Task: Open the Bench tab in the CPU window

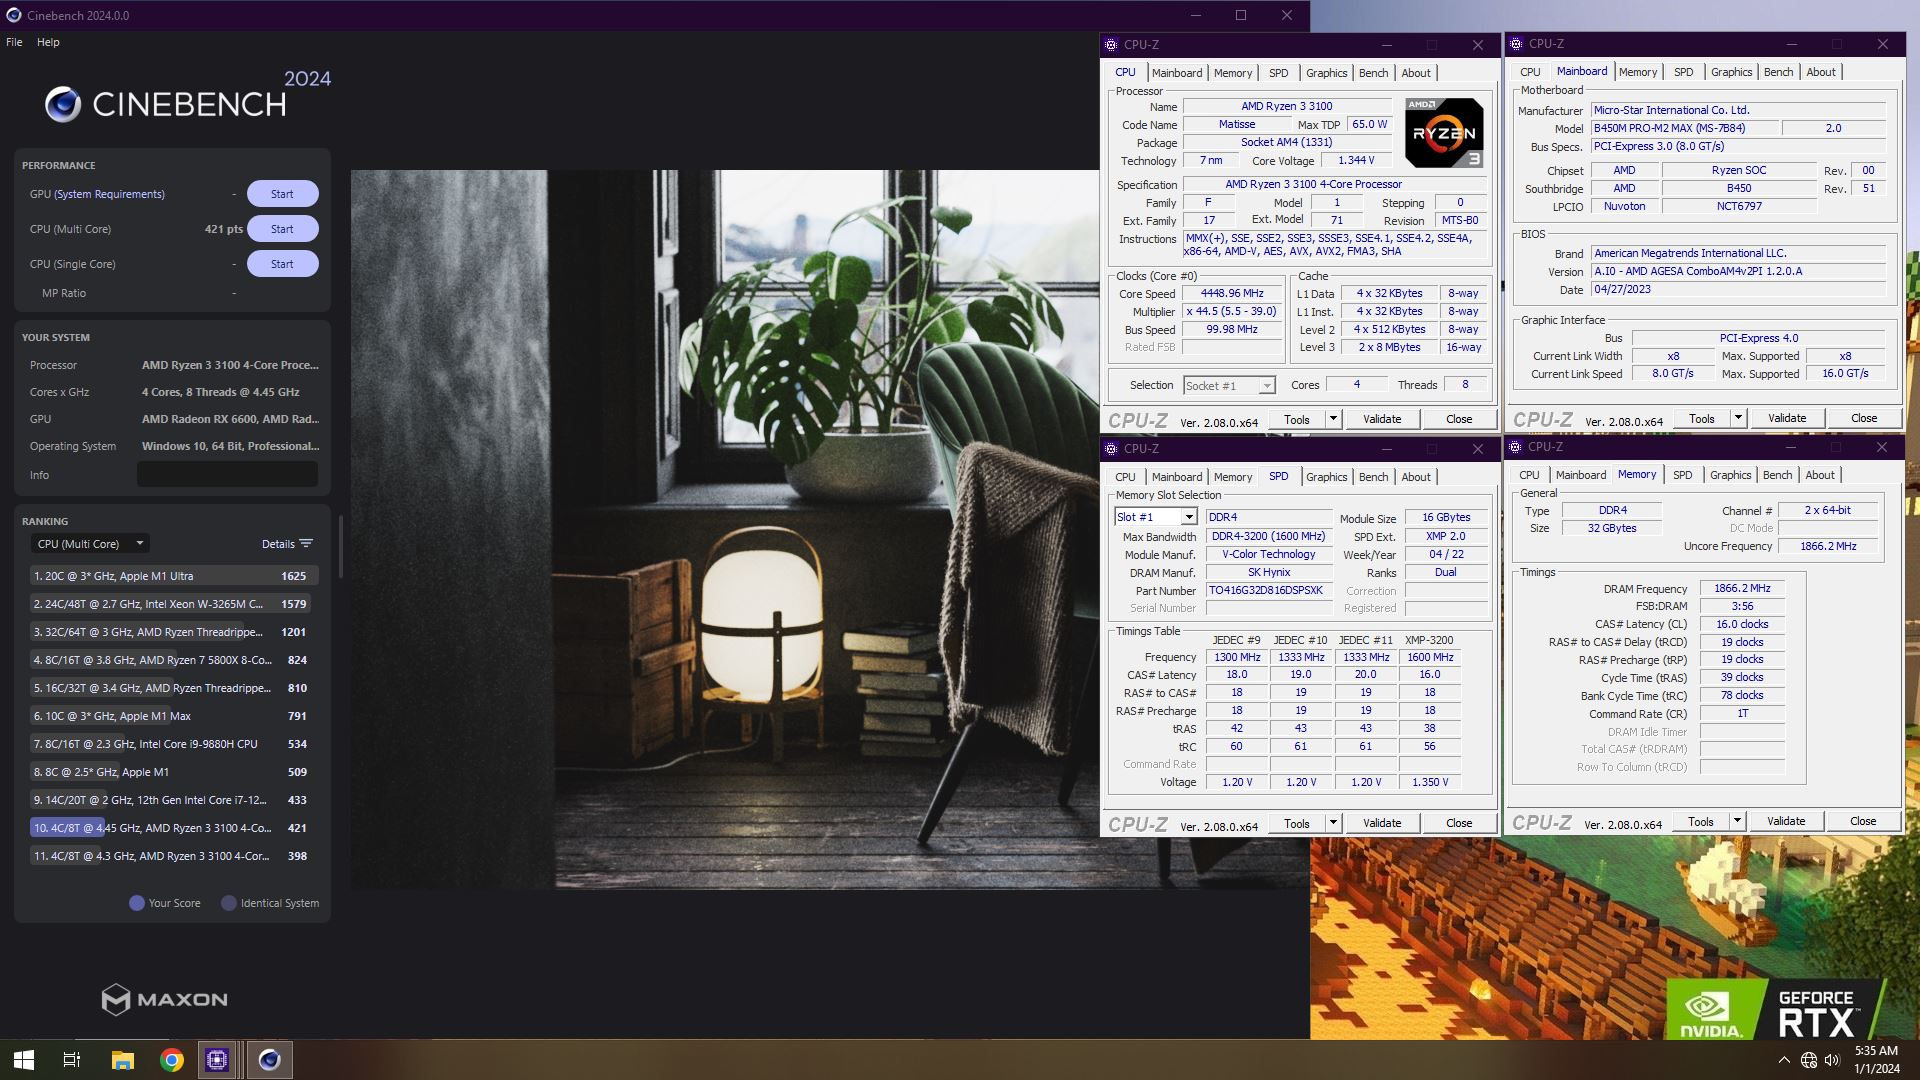Action: pyautogui.click(x=1373, y=73)
